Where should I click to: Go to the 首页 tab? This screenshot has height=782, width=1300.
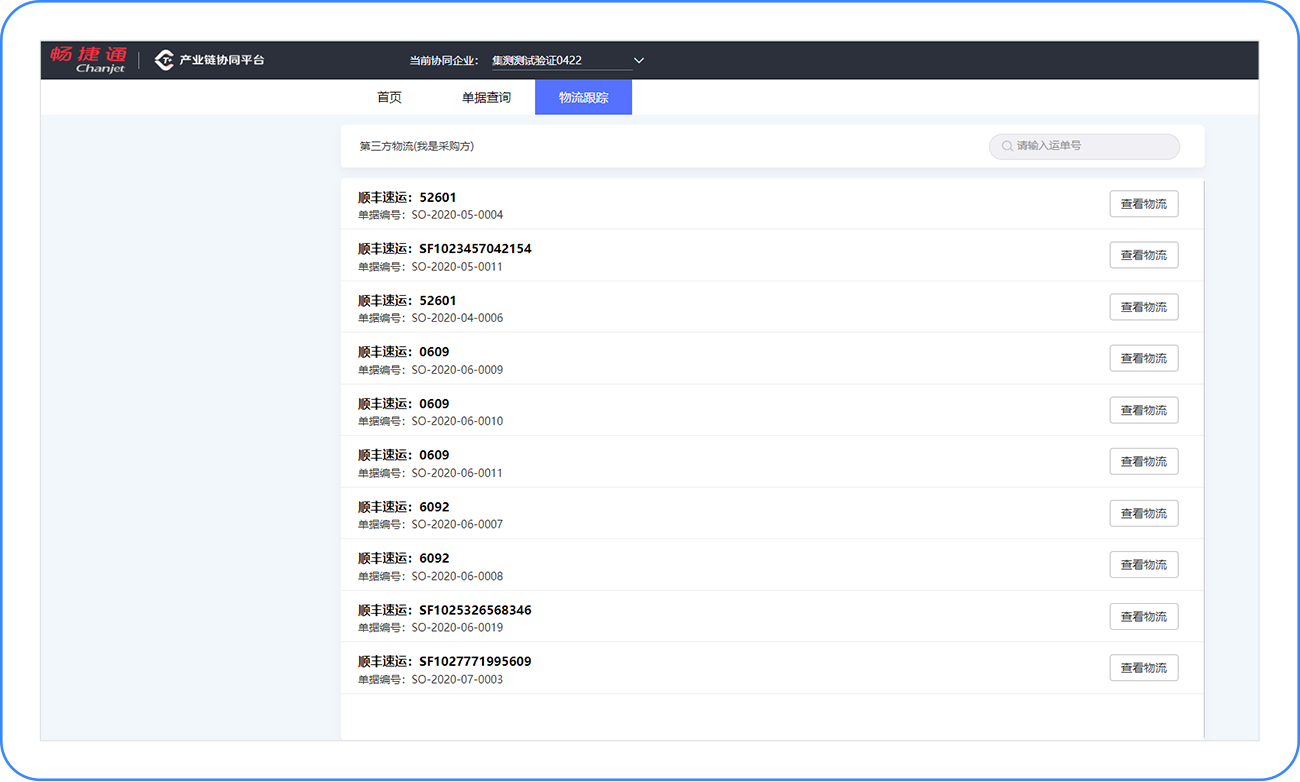click(389, 98)
